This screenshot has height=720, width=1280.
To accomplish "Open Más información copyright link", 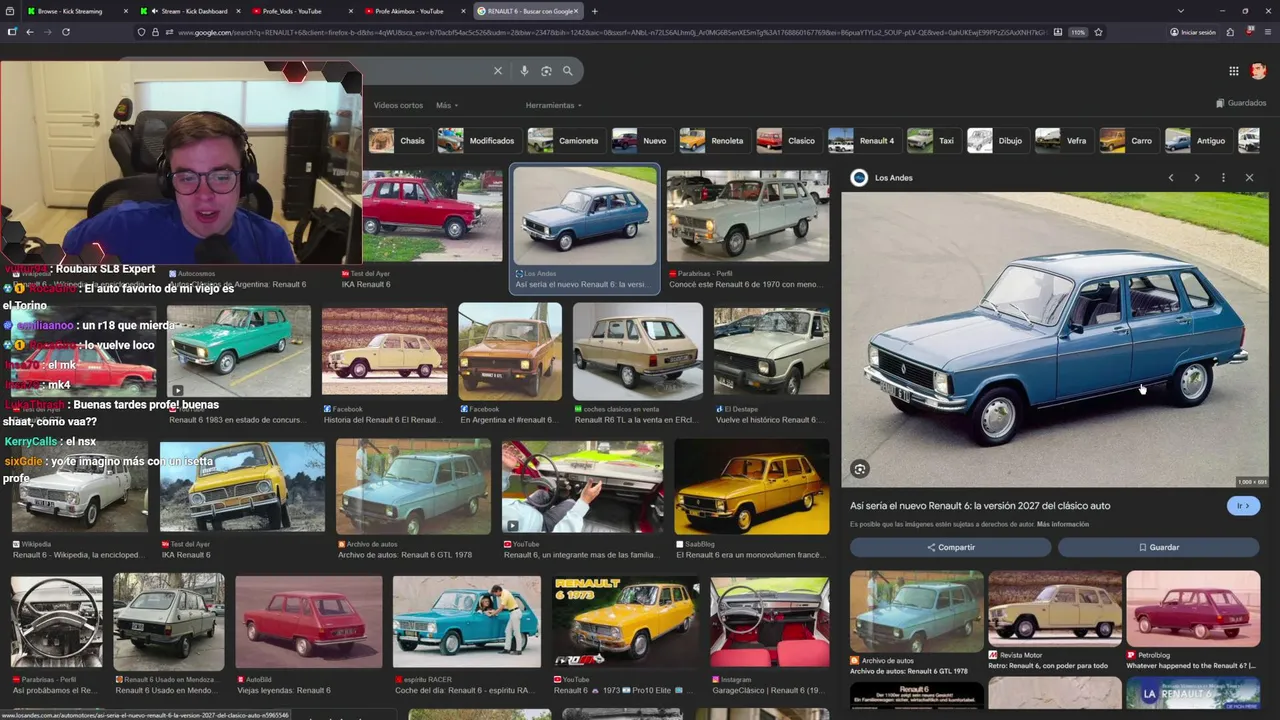I will tap(1063, 524).
